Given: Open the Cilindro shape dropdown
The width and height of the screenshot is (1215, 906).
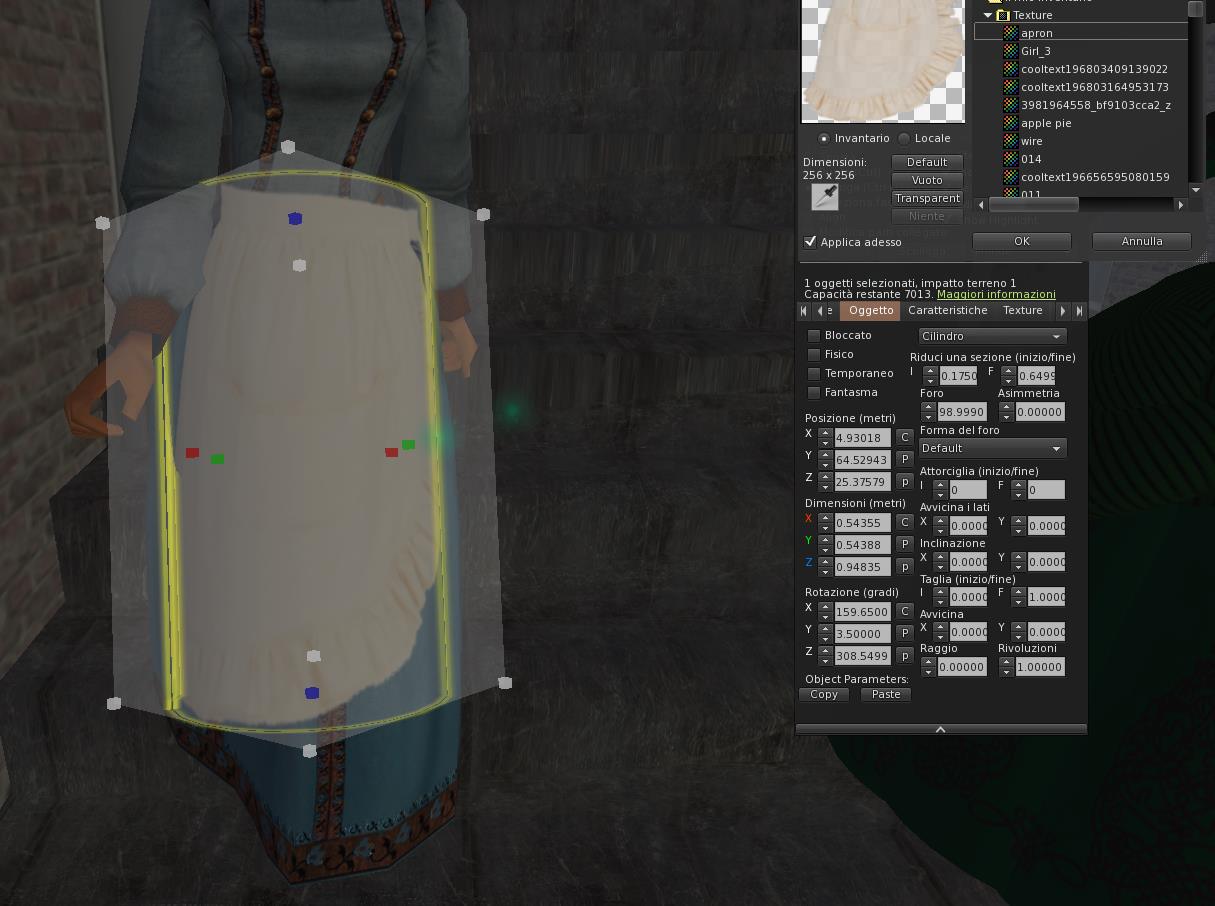Looking at the screenshot, I should click(992, 337).
